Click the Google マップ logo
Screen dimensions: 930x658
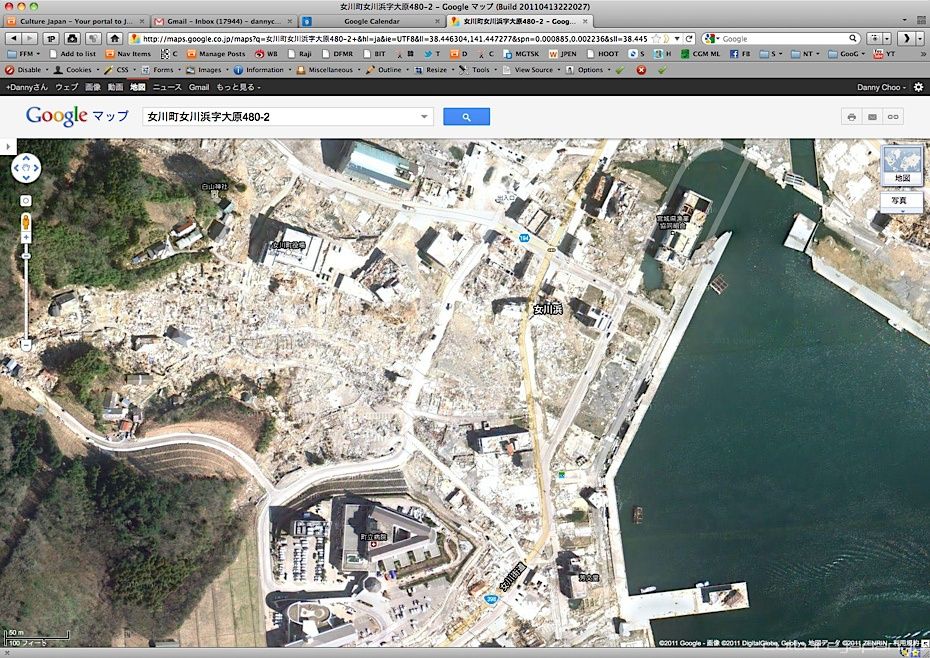point(77,116)
